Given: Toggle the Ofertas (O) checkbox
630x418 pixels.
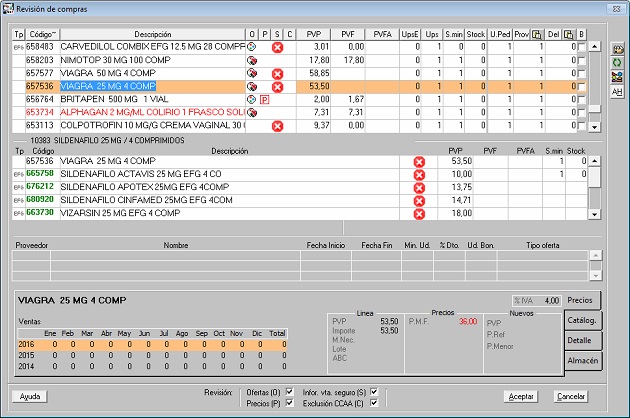Looking at the screenshot, I should tap(289, 391).
